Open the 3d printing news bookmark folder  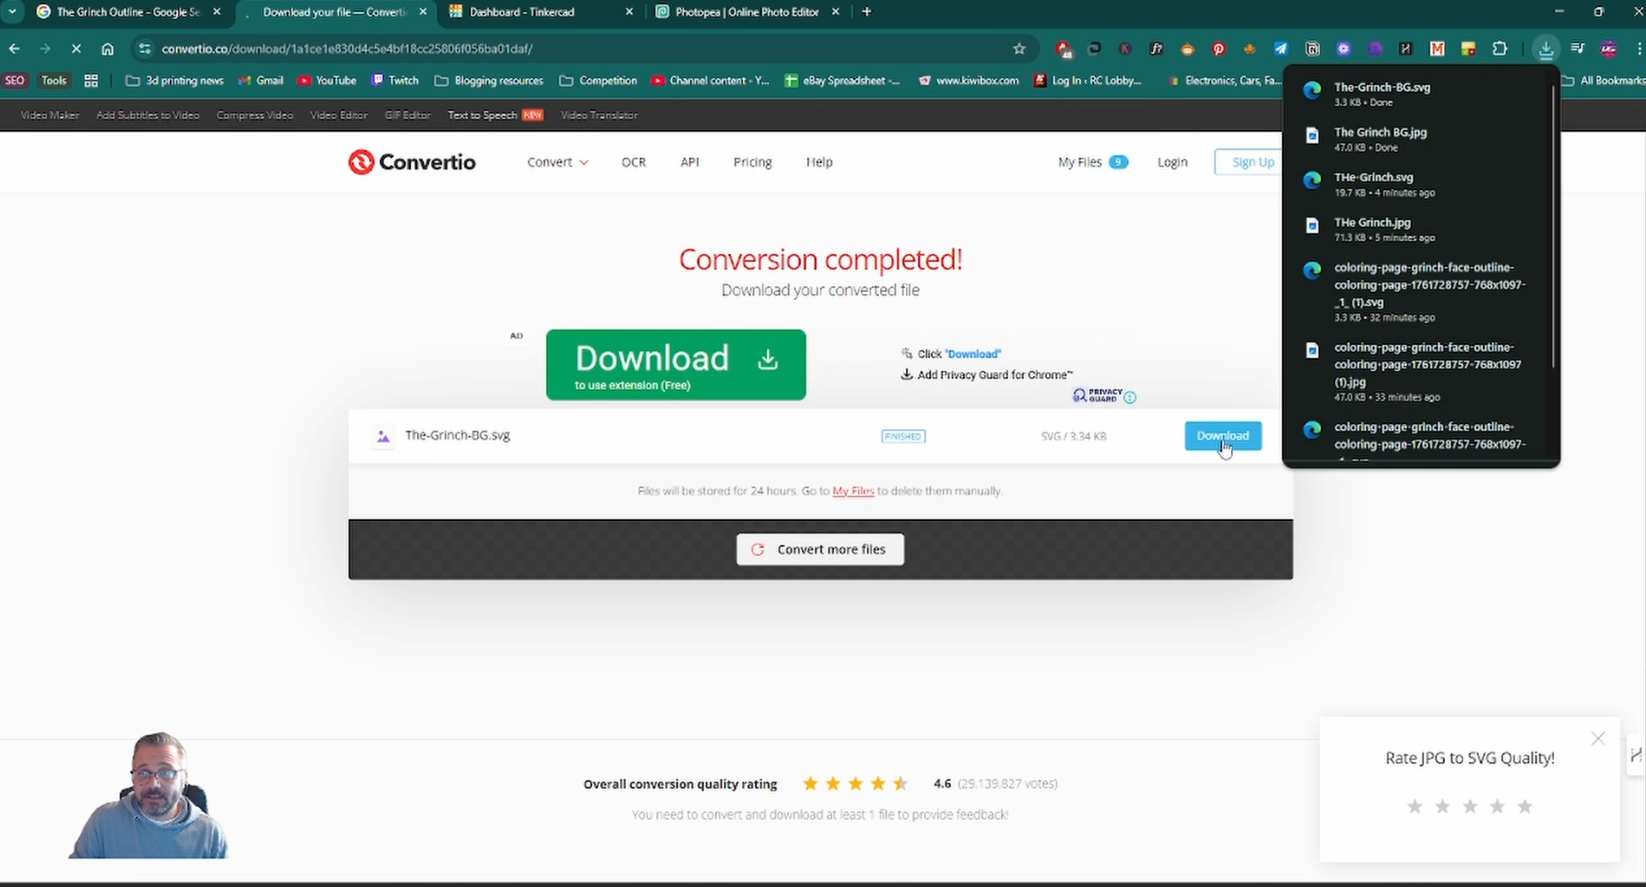[175, 80]
